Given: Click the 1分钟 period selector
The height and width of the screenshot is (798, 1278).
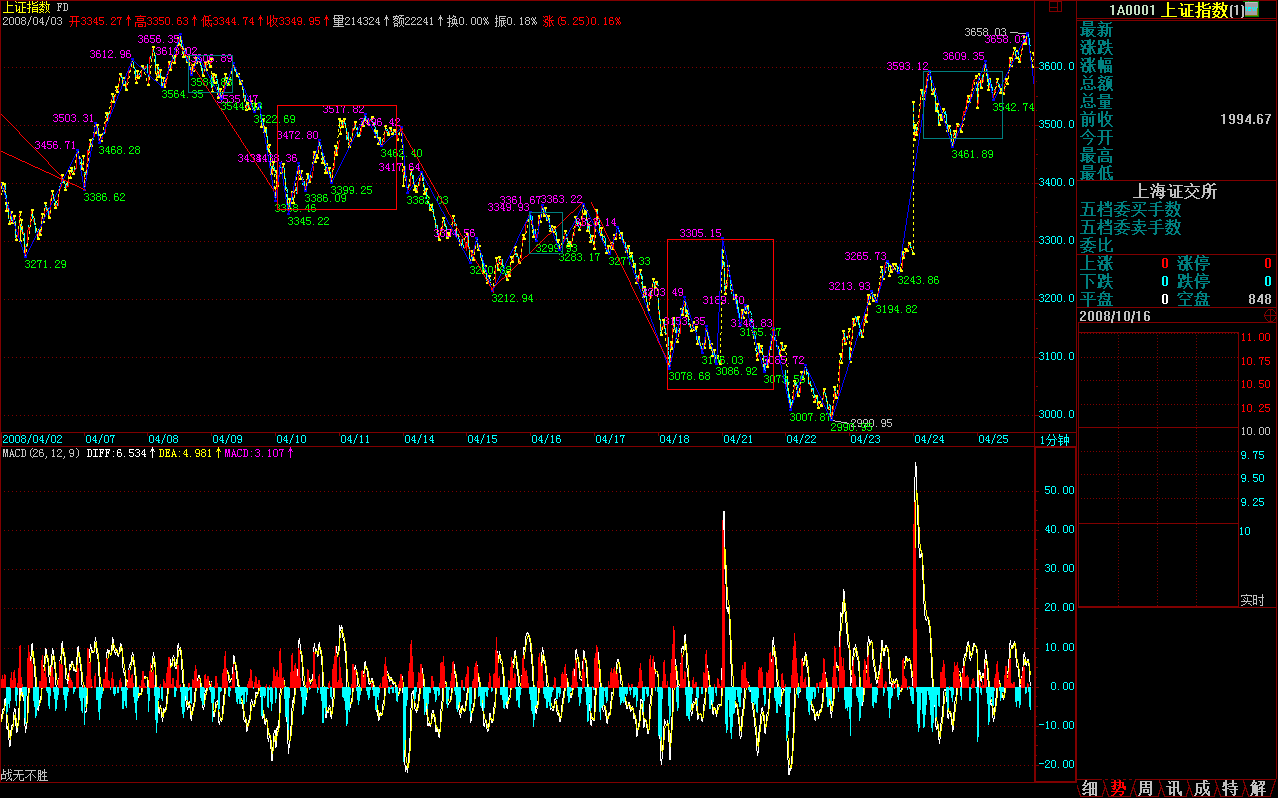Looking at the screenshot, I should [1054, 440].
